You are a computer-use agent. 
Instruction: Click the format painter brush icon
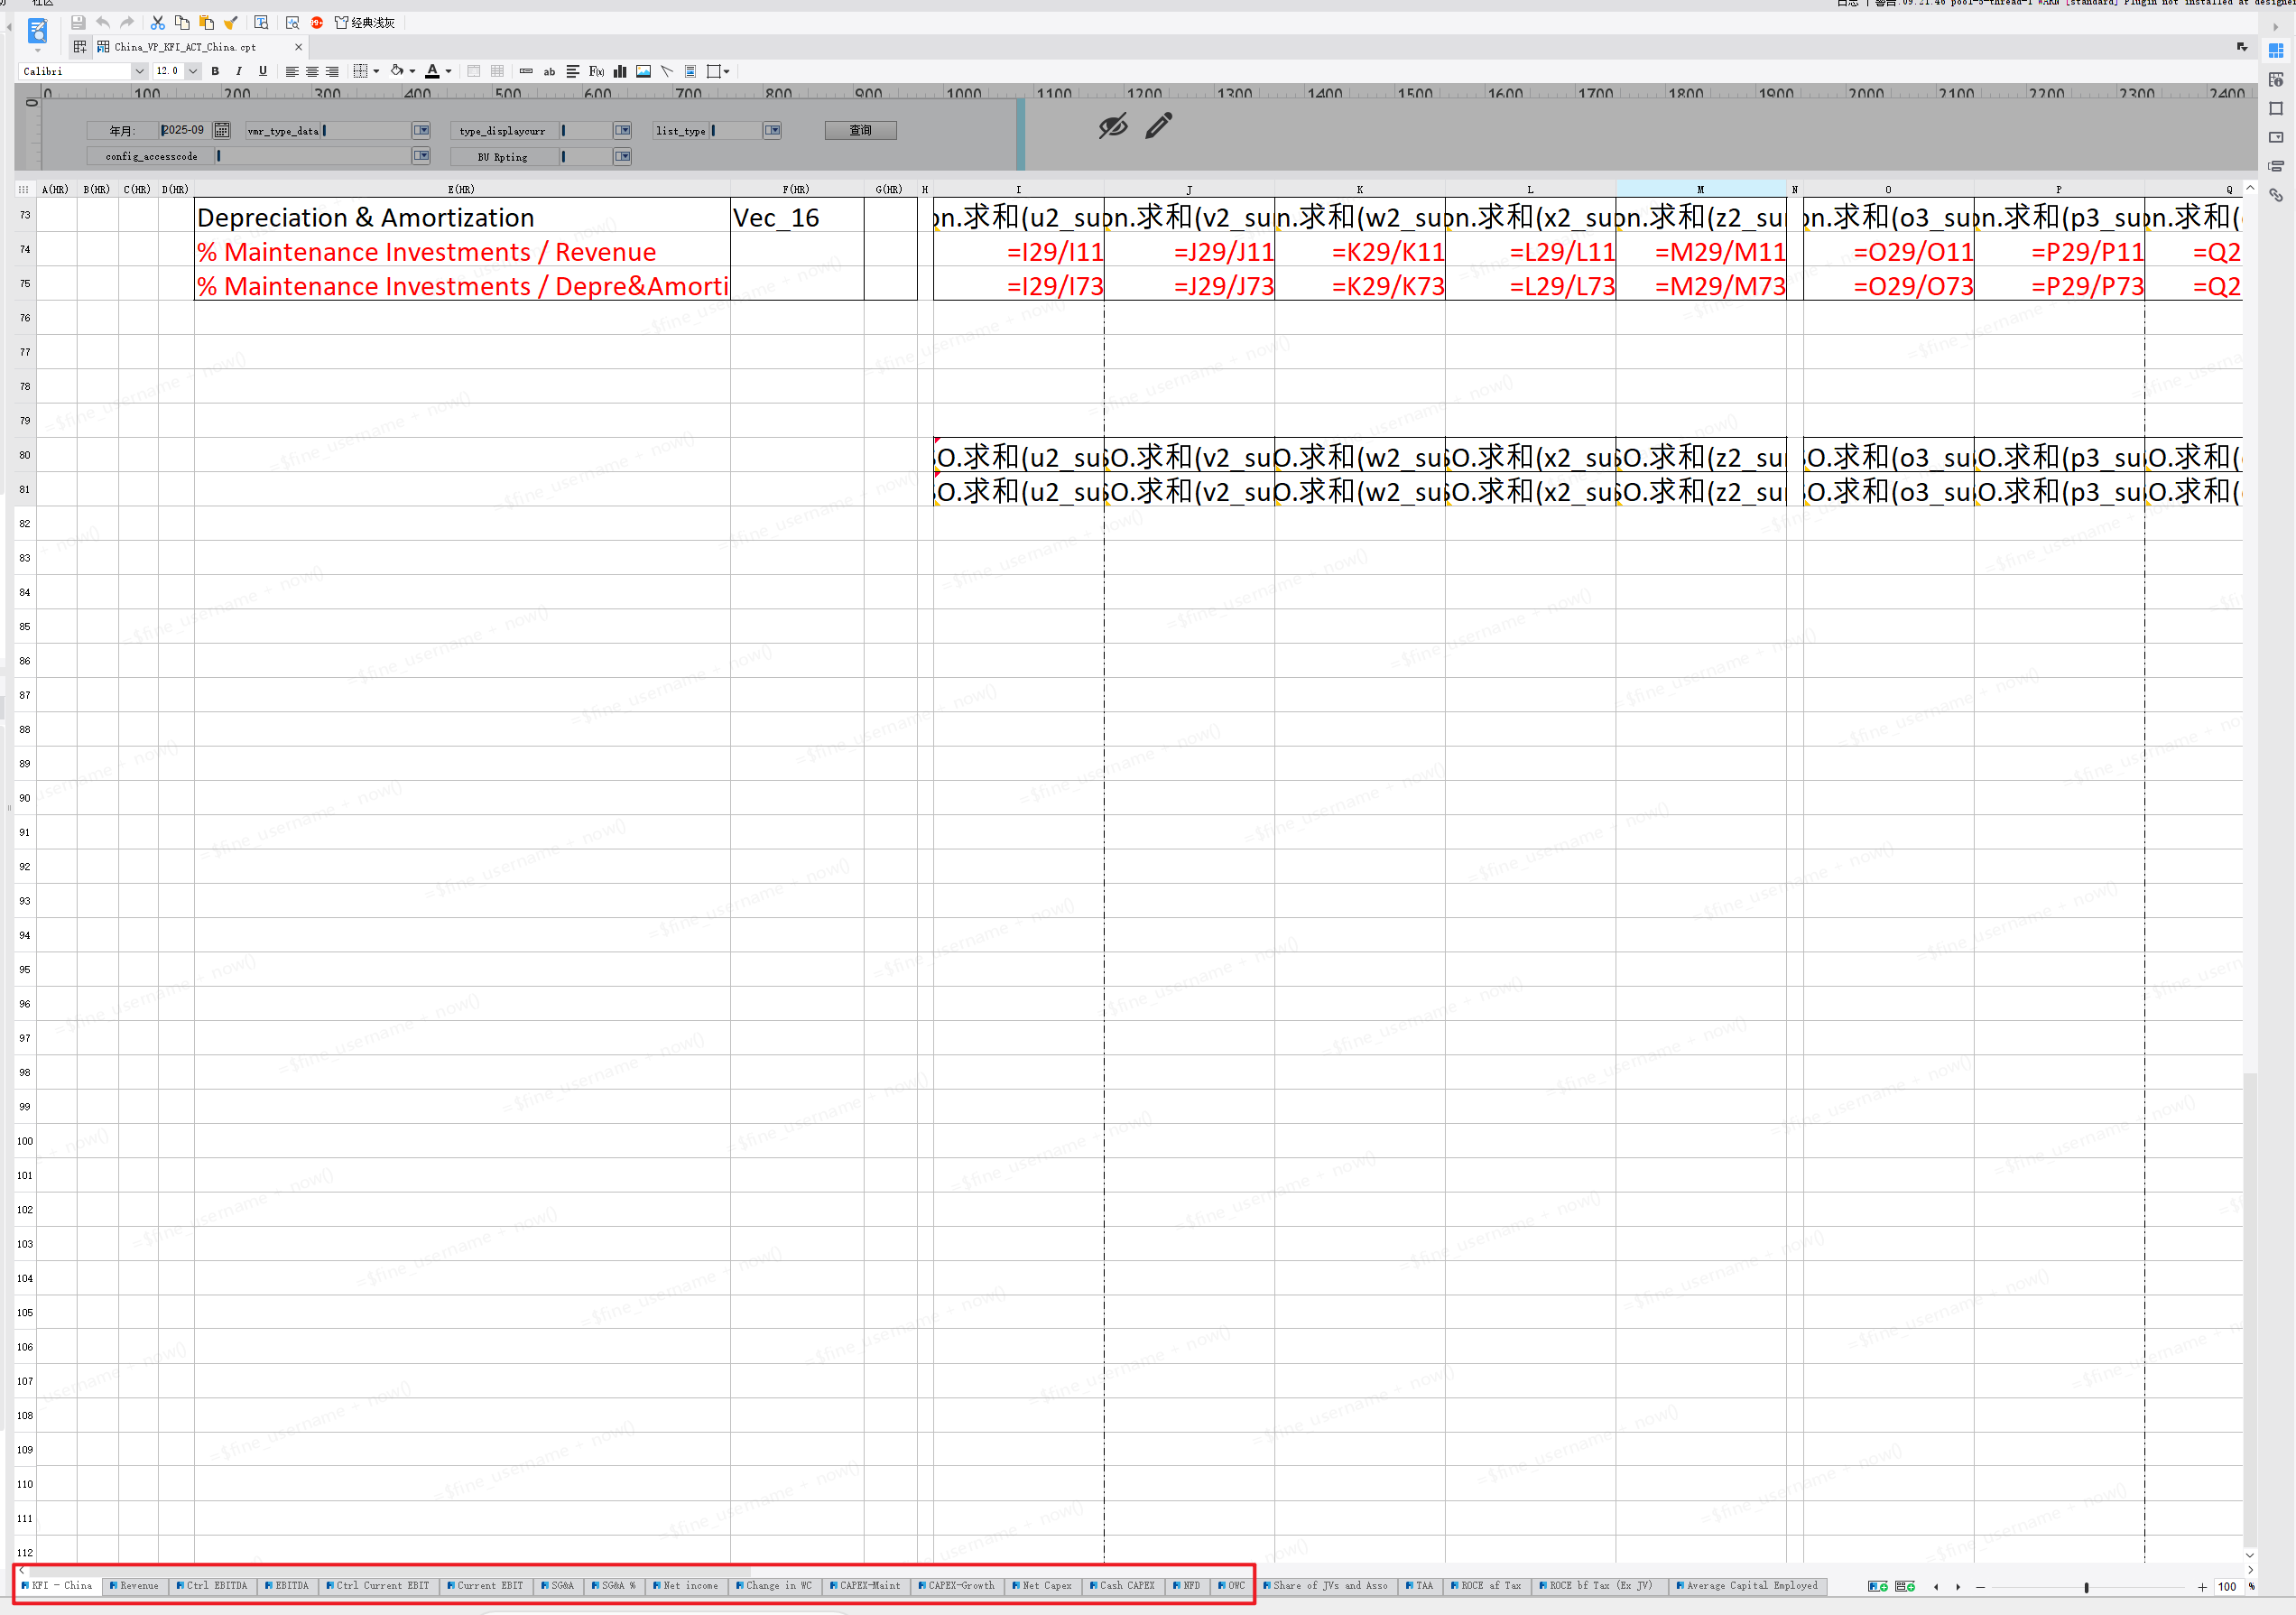pyautogui.click(x=230, y=22)
